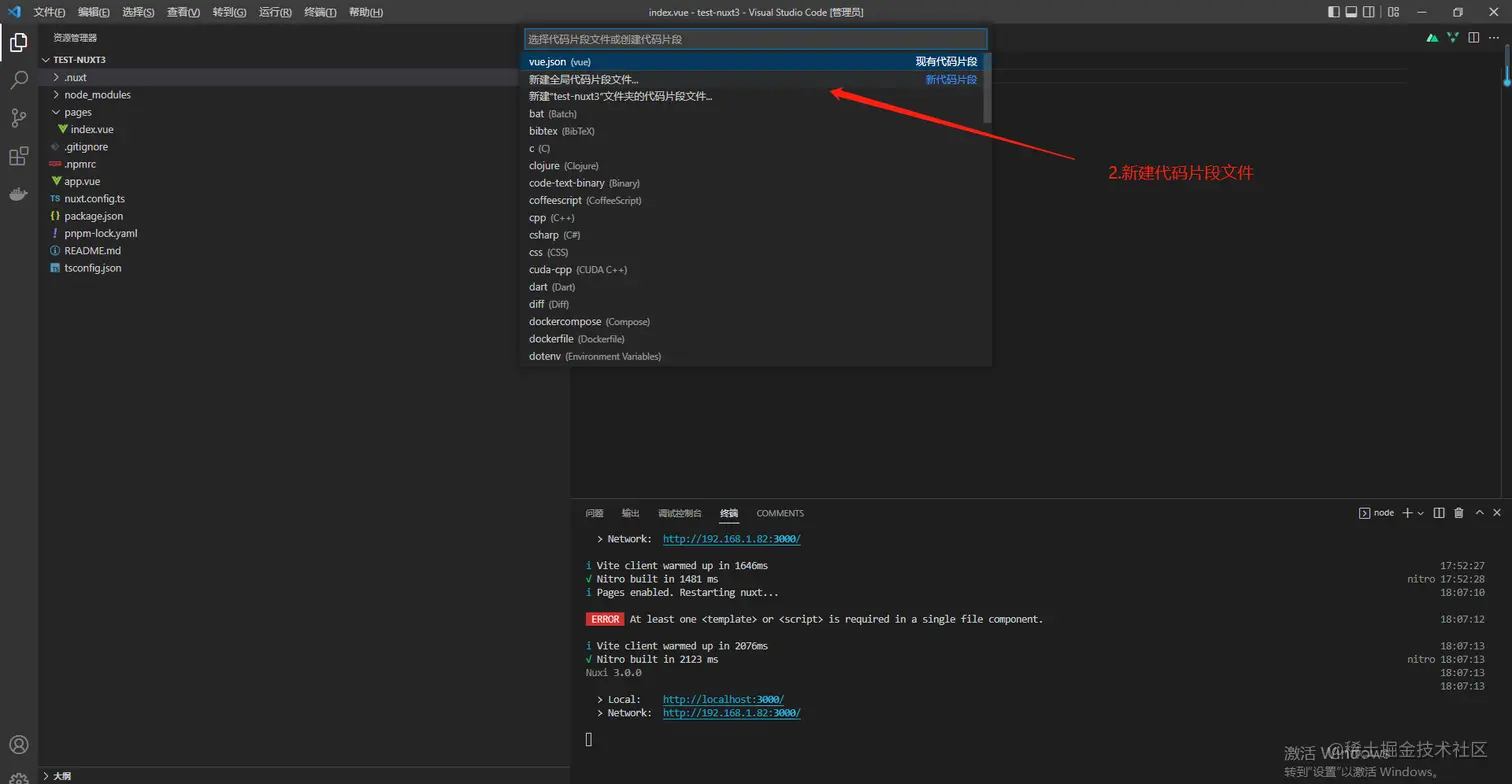Select csharp (C#) in snippet list
The width and height of the screenshot is (1512, 784).
[x=753, y=235]
